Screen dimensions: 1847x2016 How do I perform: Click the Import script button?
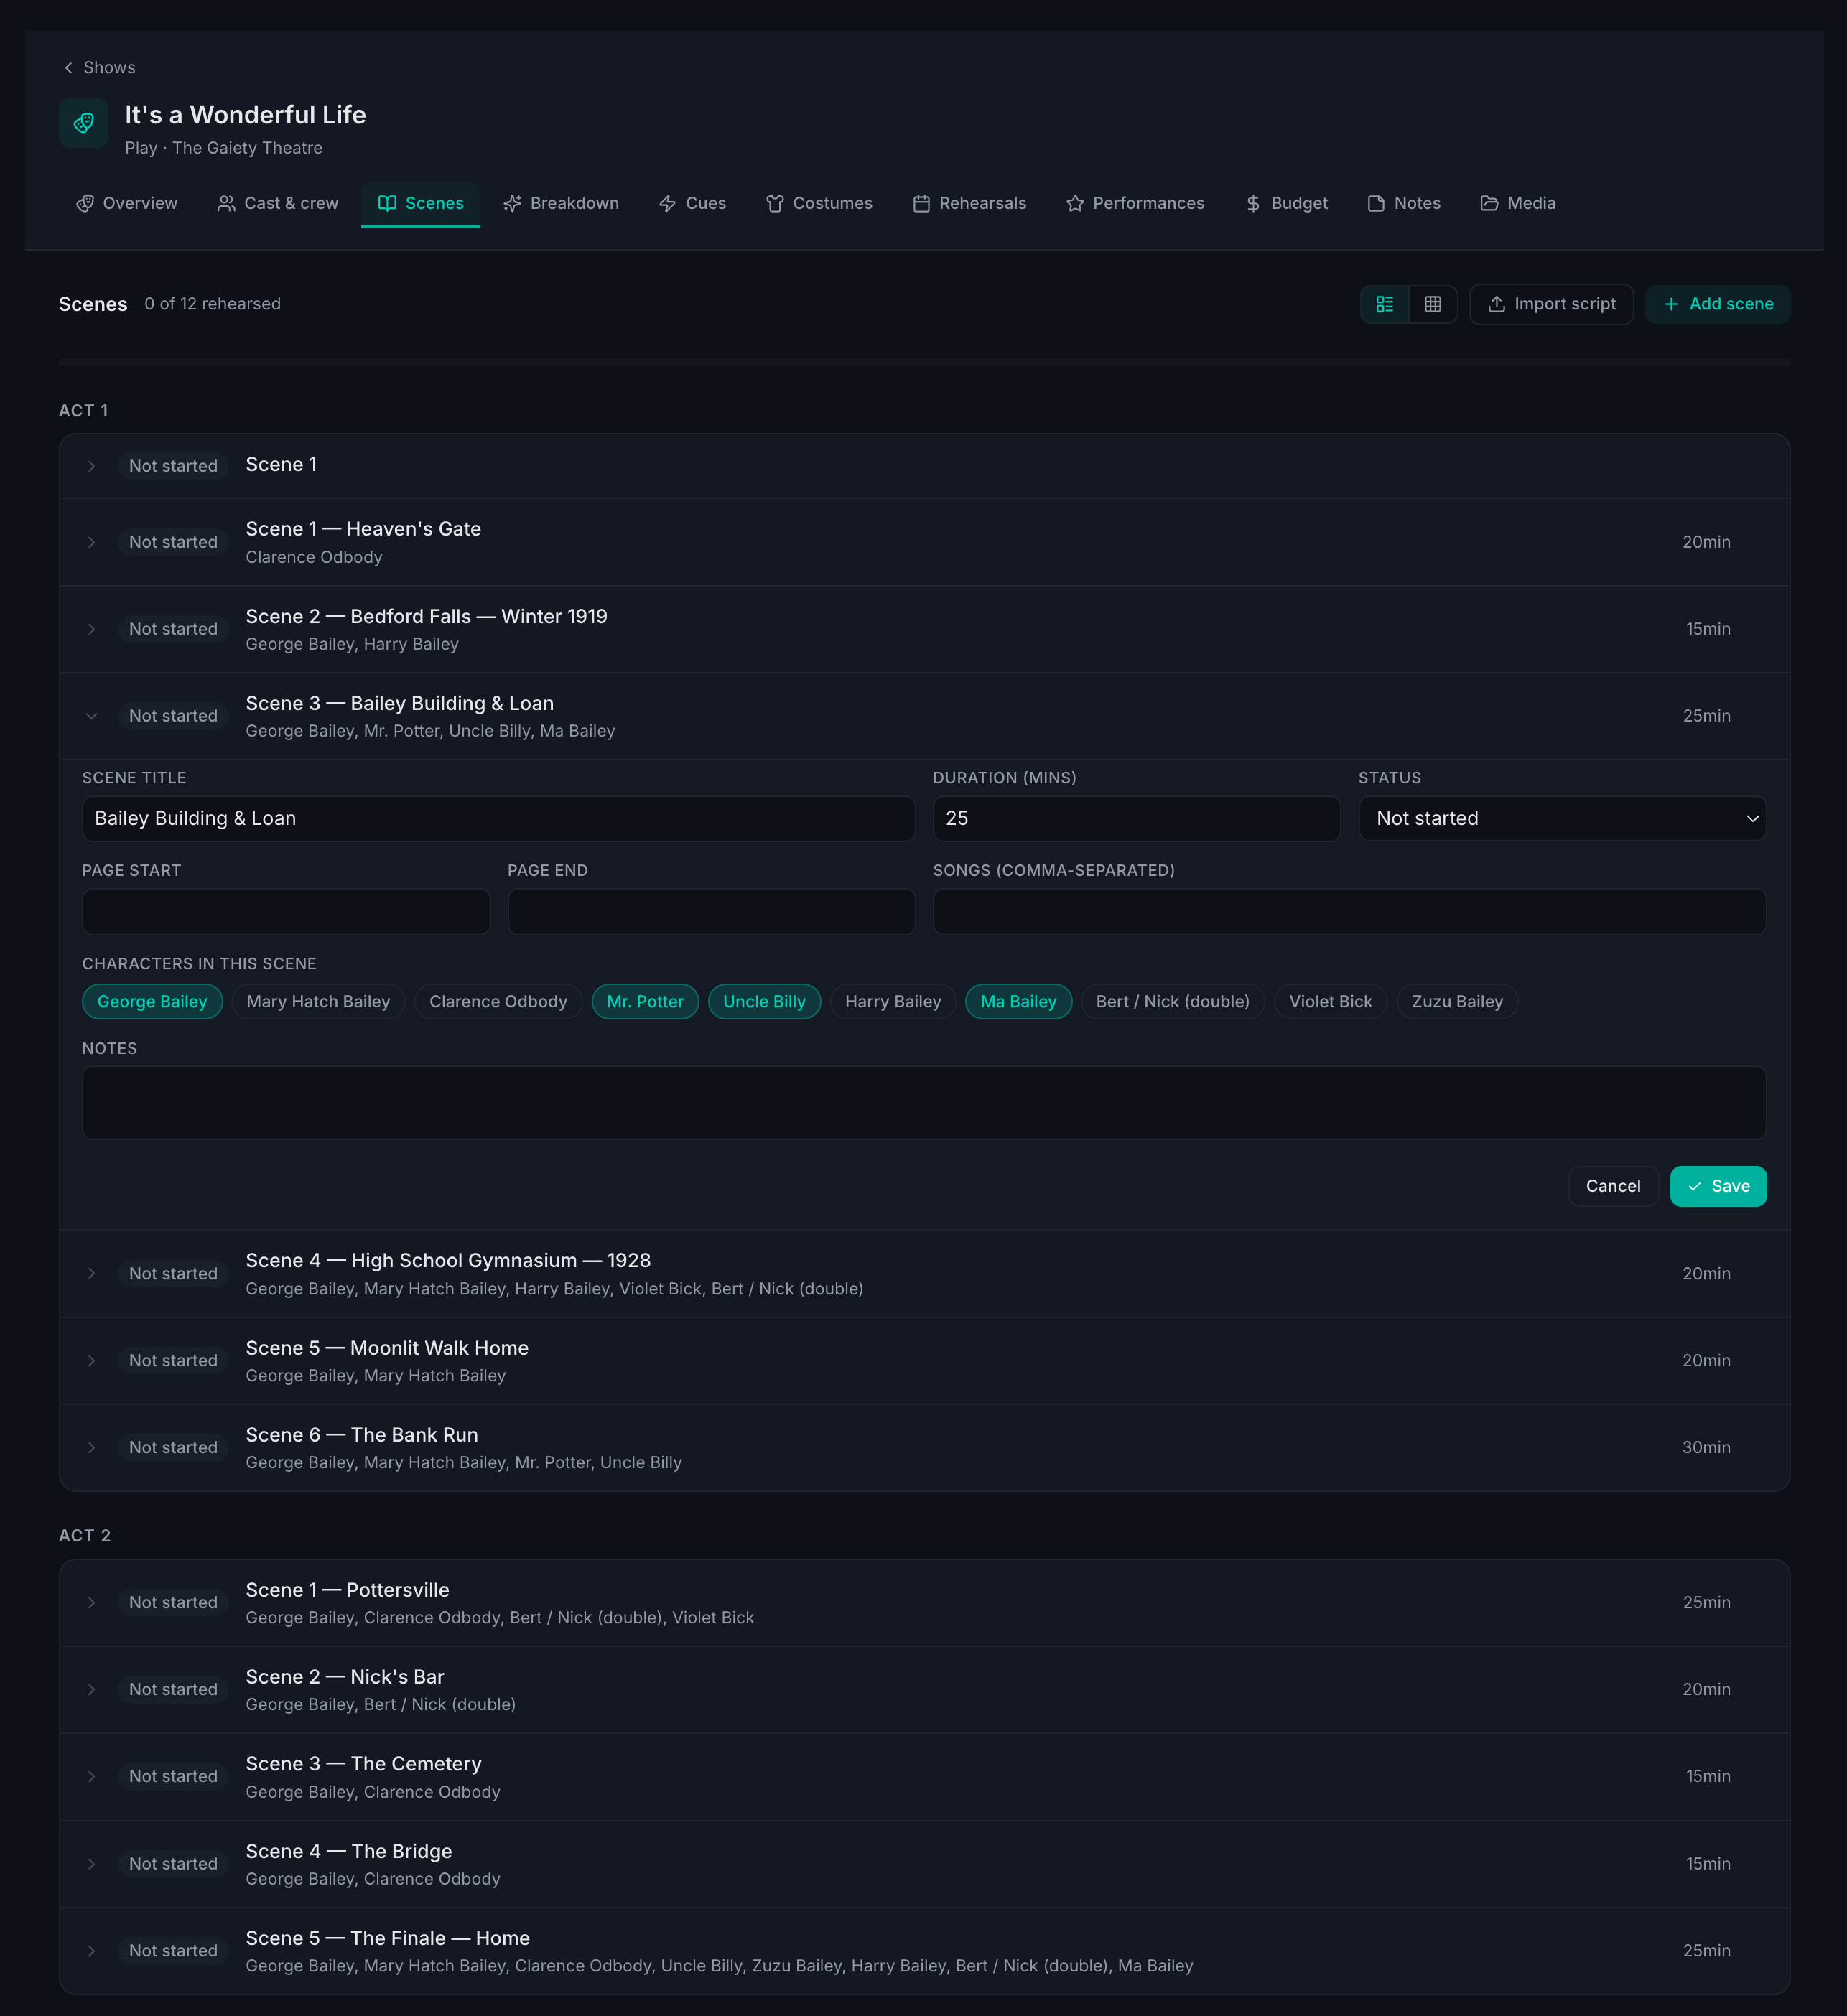pyautogui.click(x=1551, y=304)
